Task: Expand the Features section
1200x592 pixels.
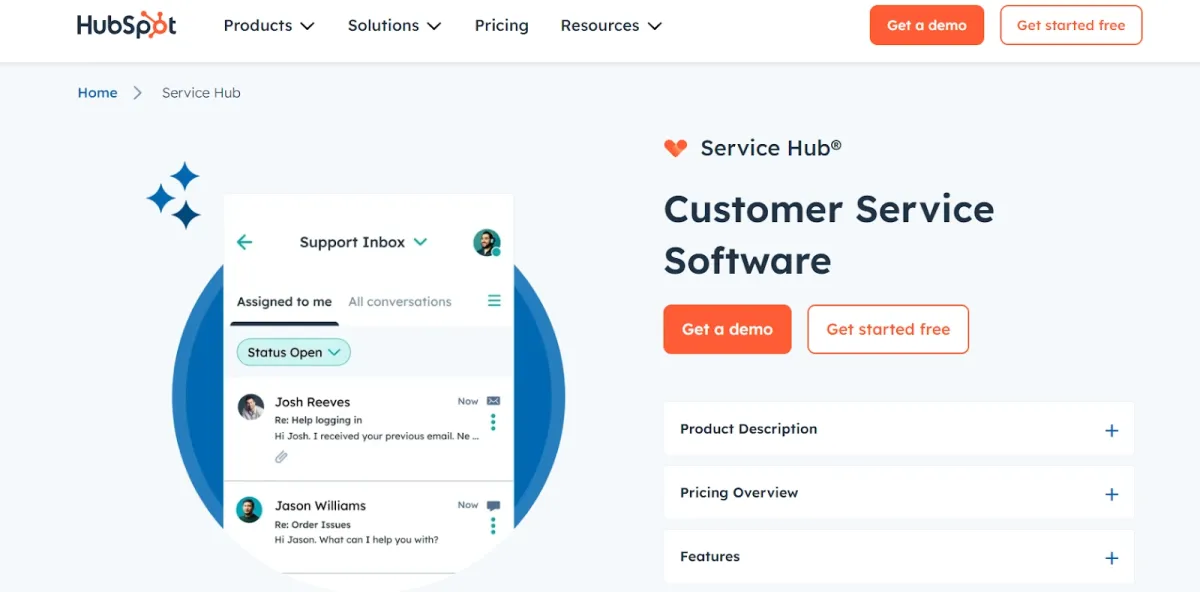Action: (899, 557)
